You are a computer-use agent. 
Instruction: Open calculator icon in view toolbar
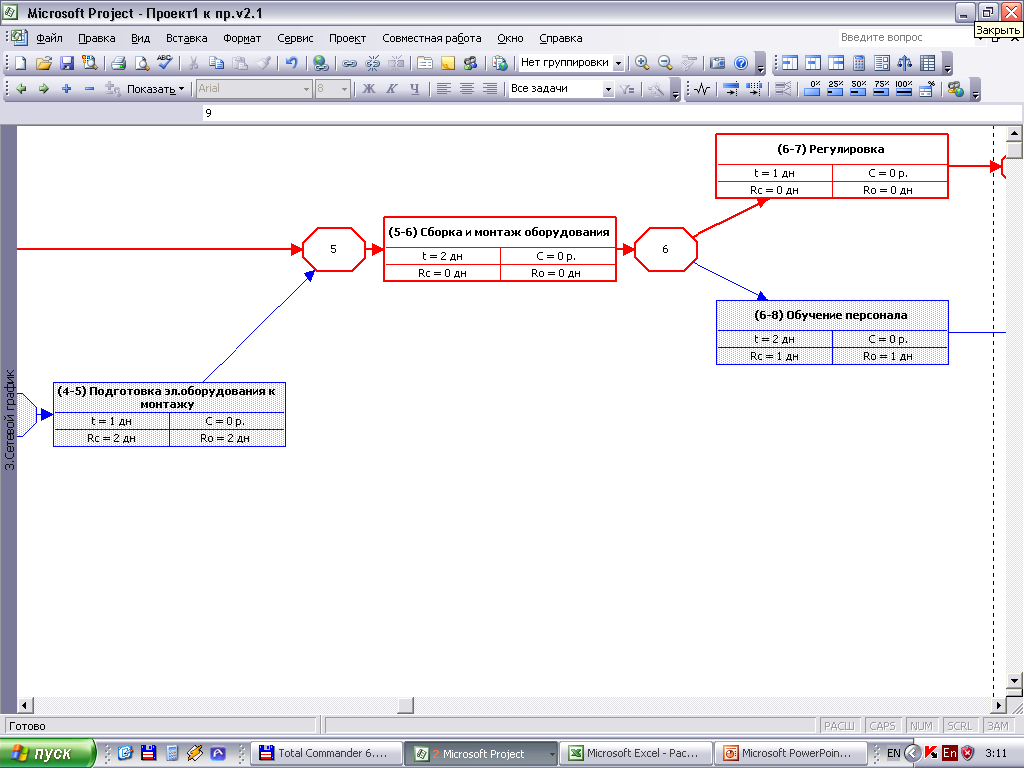coord(859,63)
